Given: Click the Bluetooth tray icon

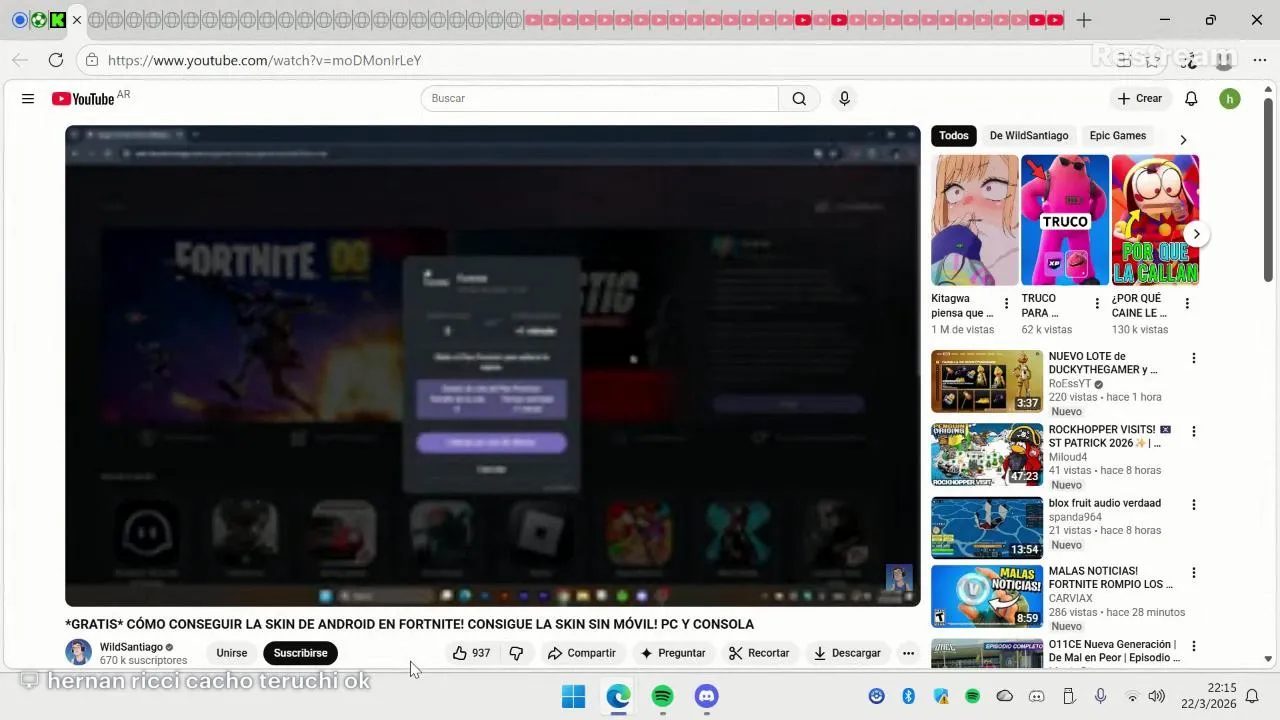Looking at the screenshot, I should [909, 696].
